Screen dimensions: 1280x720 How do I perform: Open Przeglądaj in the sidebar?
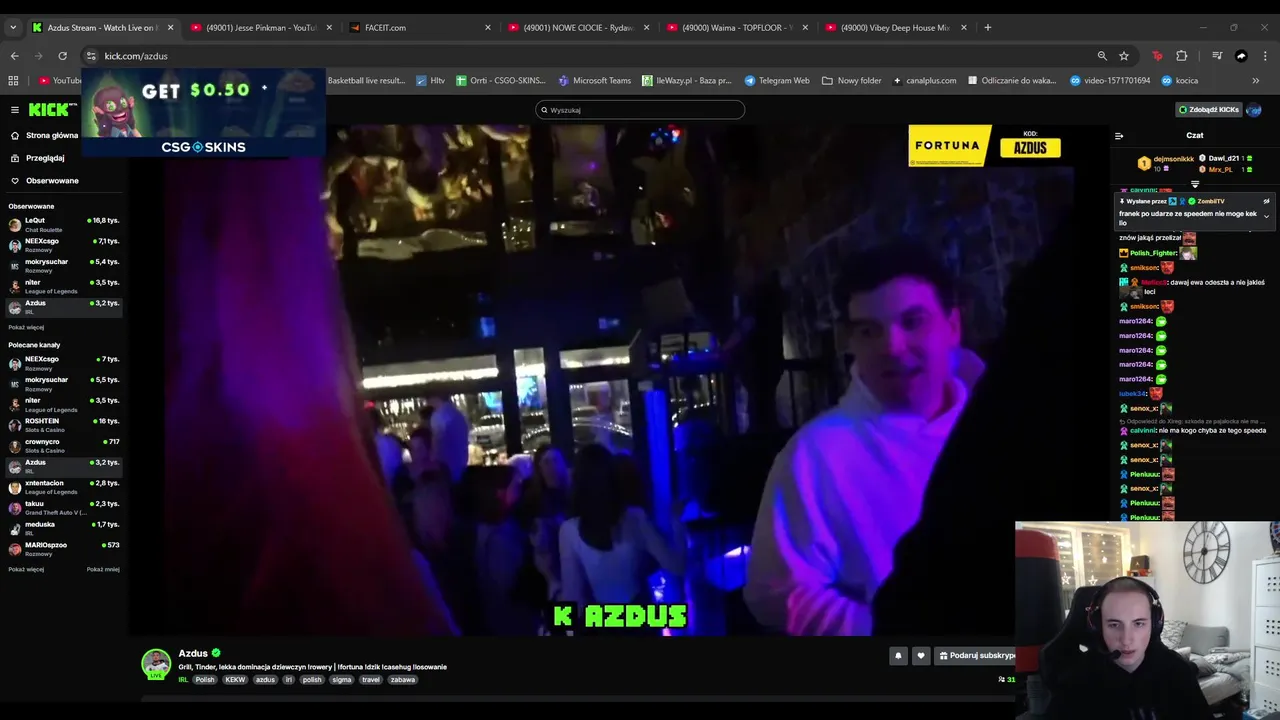[x=38, y=158]
